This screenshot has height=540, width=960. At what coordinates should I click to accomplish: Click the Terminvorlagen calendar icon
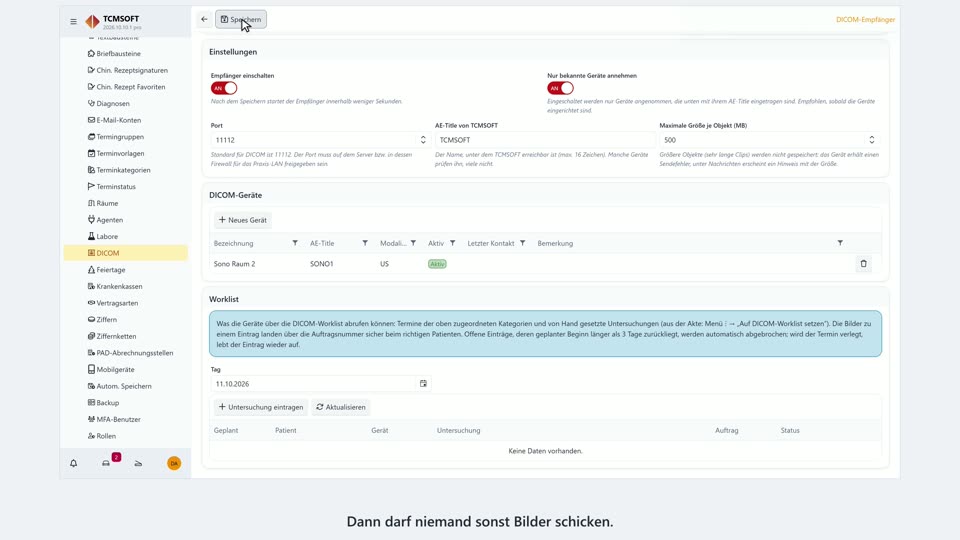click(91, 153)
